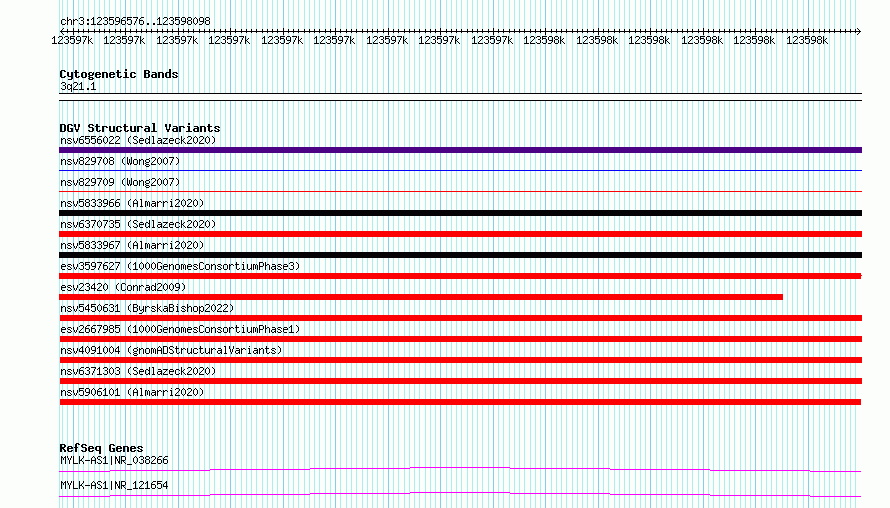Click the last 123598k ruler tick label

click(807, 40)
